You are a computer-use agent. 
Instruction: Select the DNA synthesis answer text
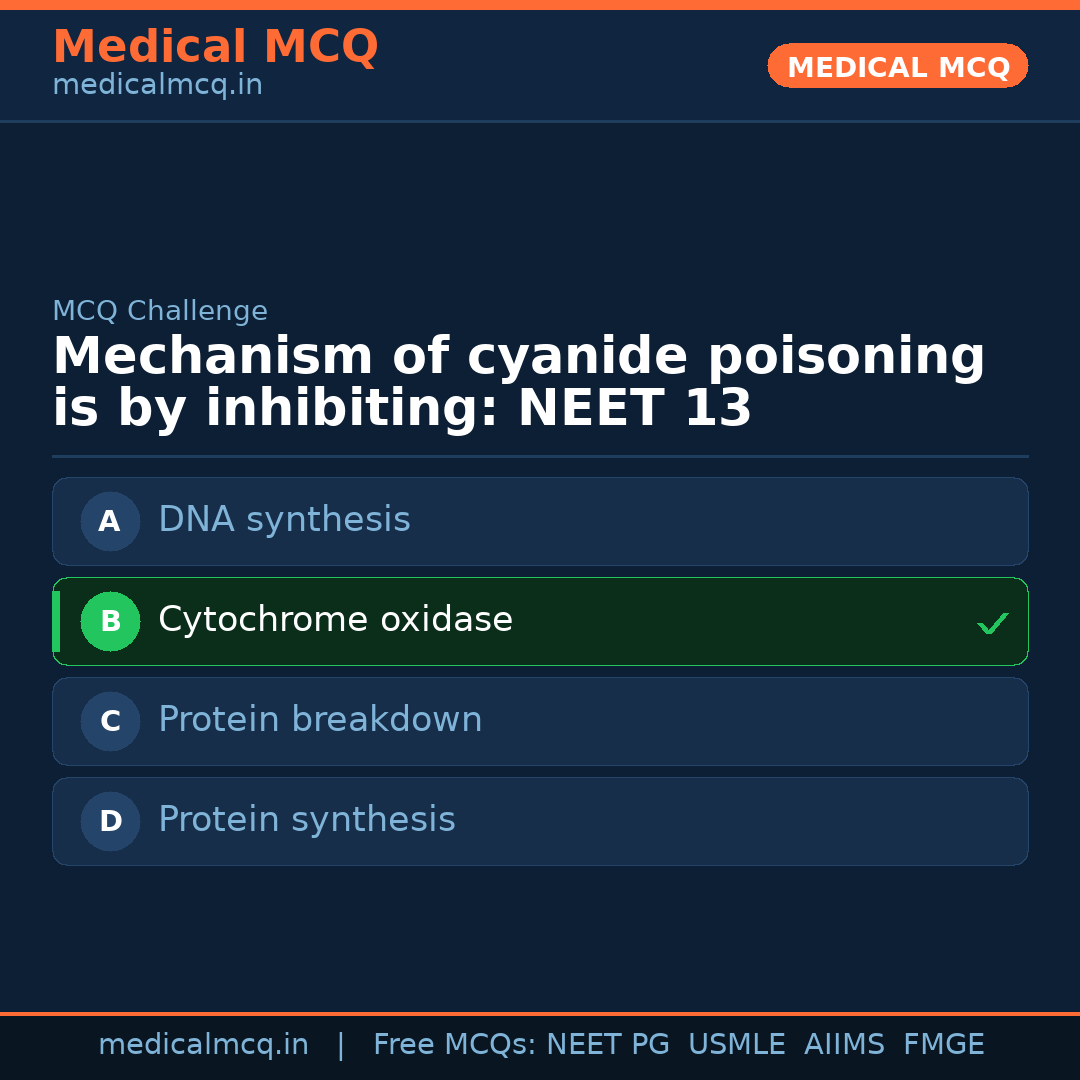pos(284,520)
